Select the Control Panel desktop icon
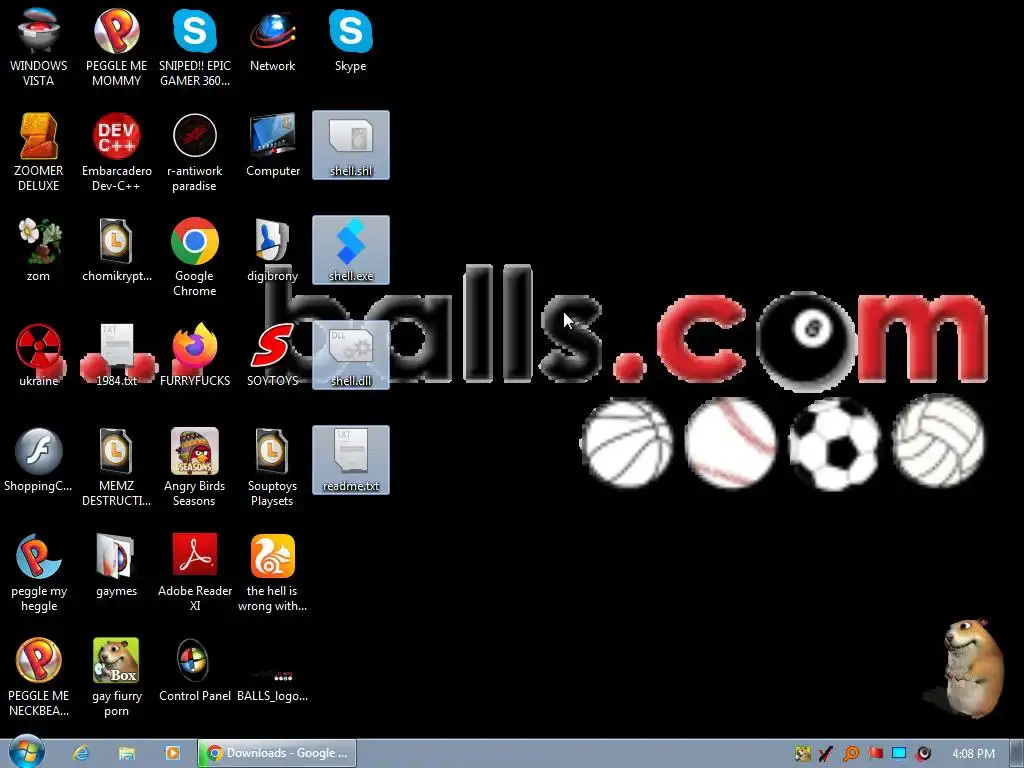Viewport: 1024px width, 768px height. tap(195, 671)
